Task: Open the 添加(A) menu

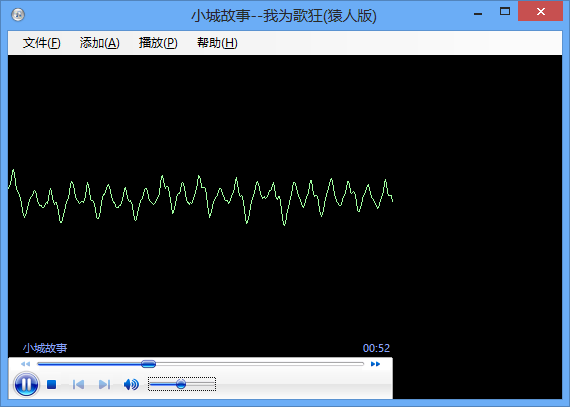Action: (100, 43)
